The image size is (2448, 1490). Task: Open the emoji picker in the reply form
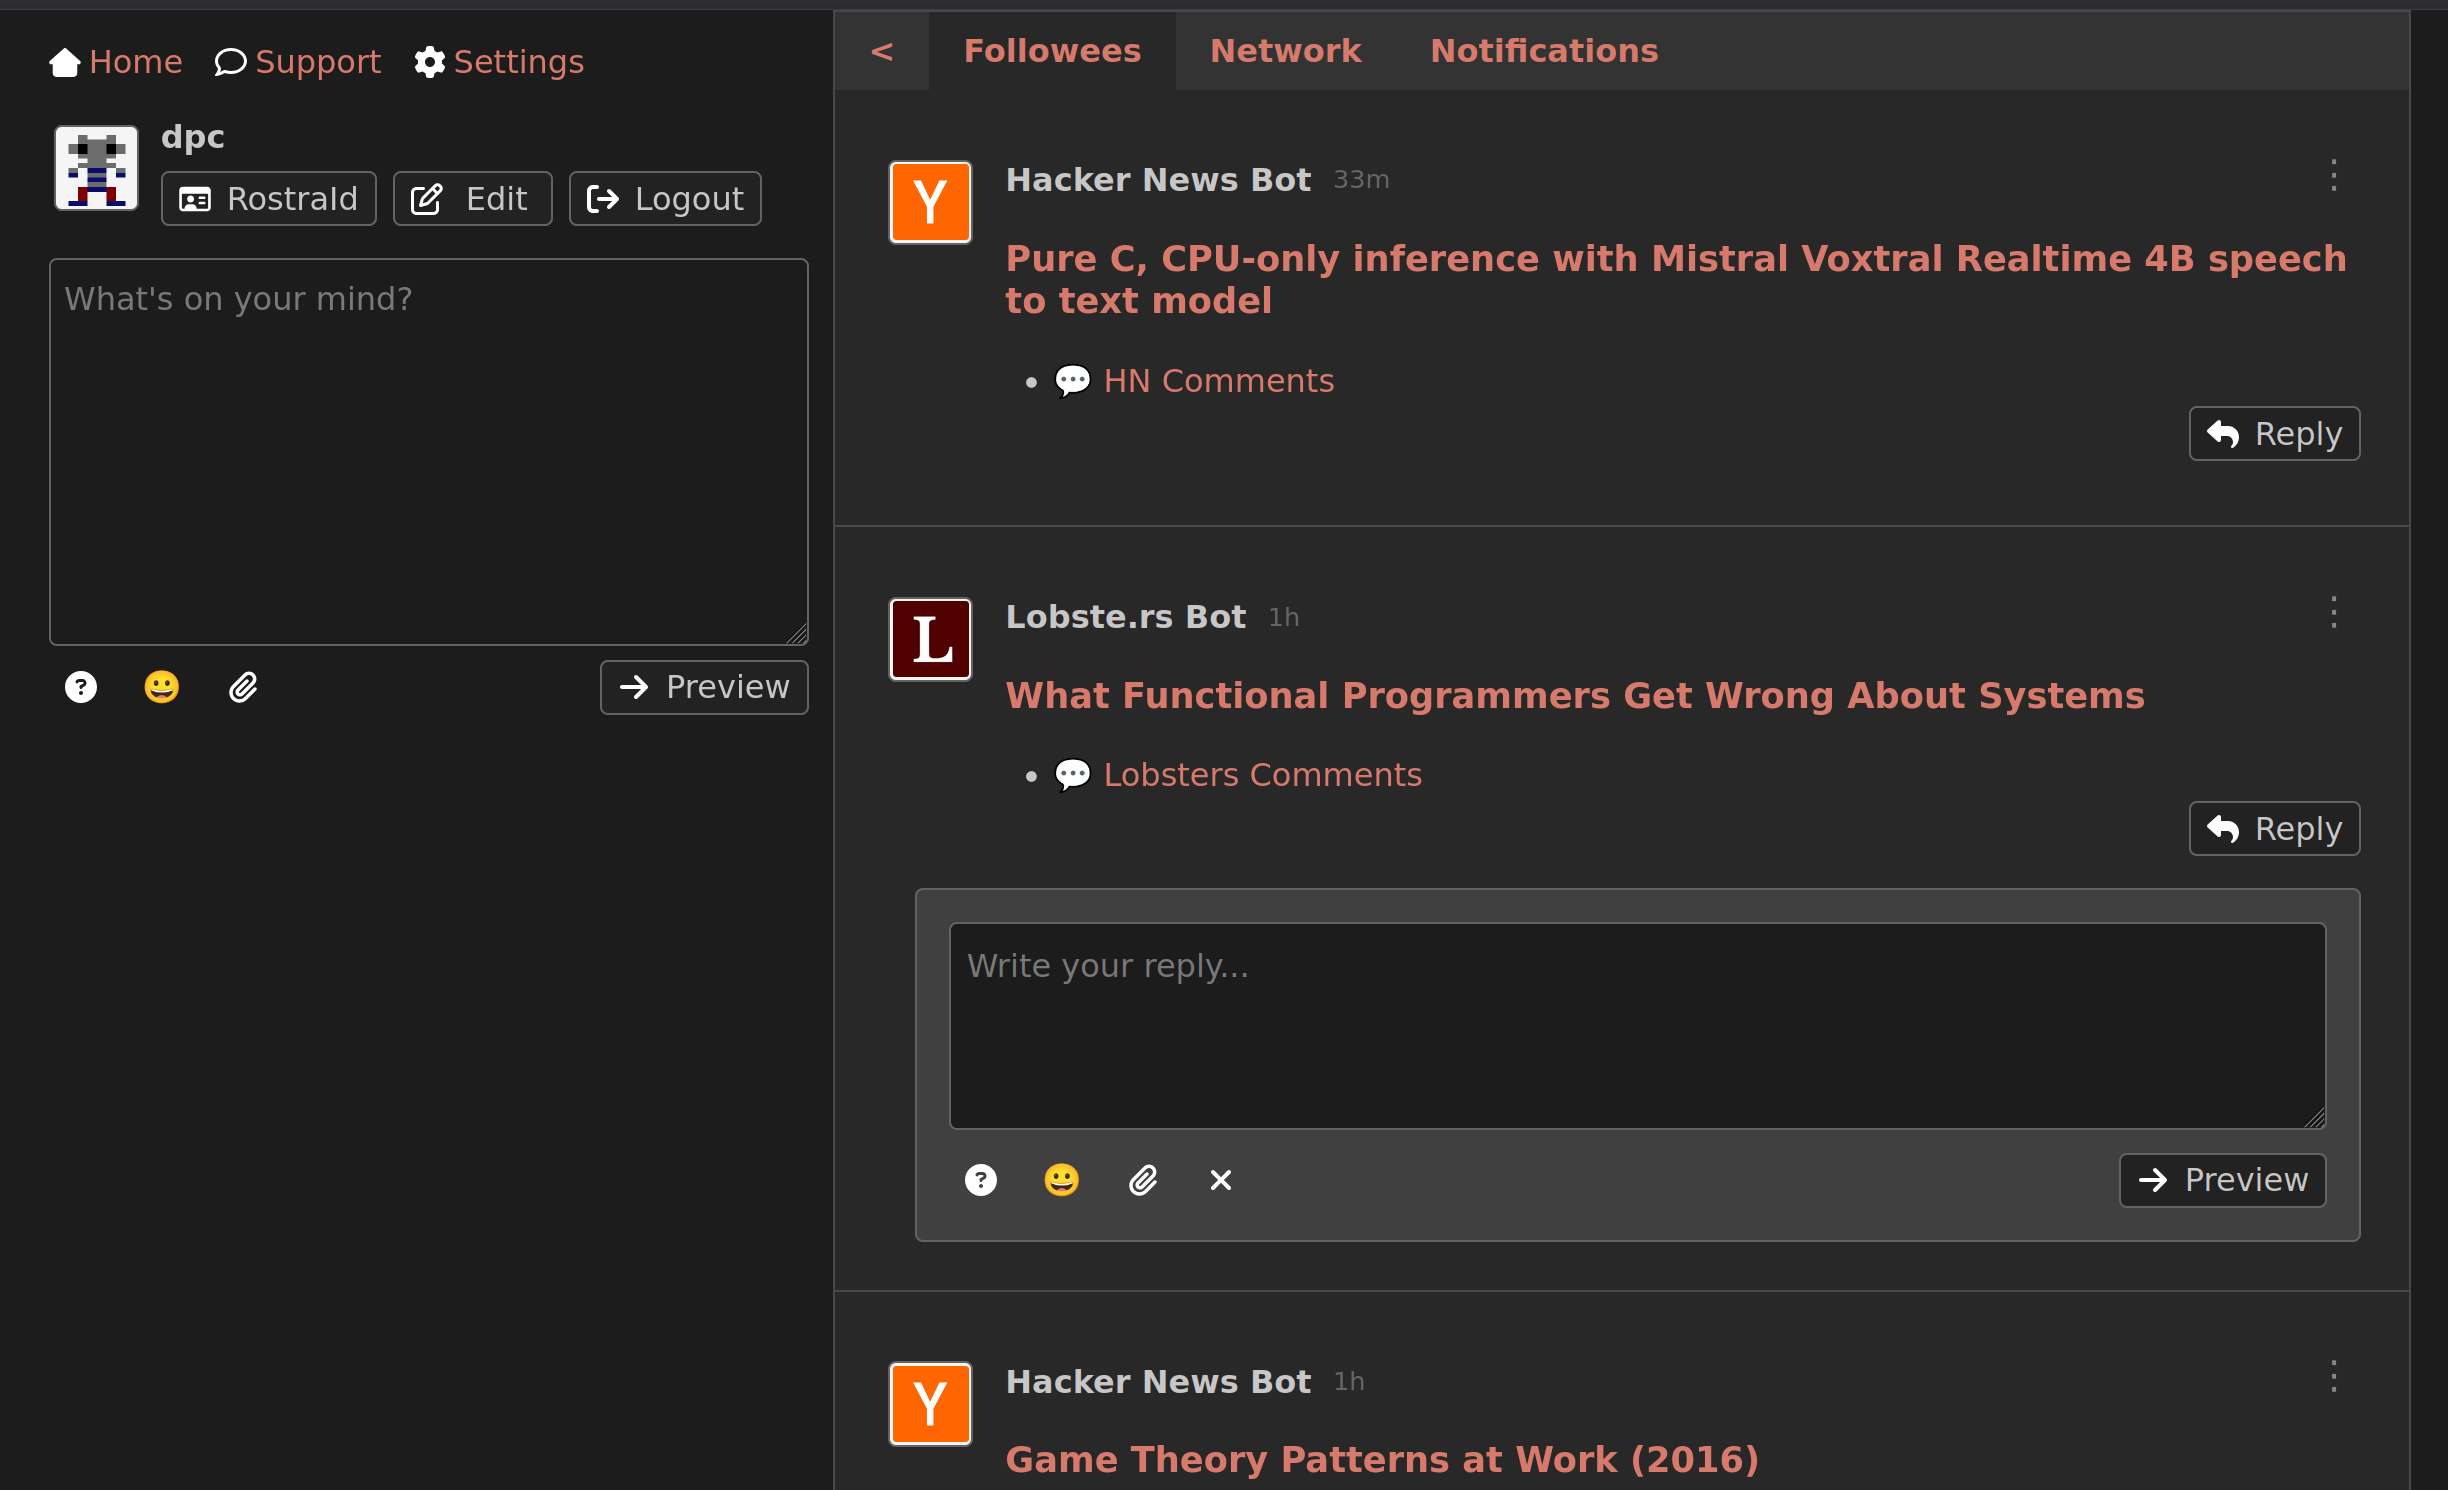(1061, 1180)
